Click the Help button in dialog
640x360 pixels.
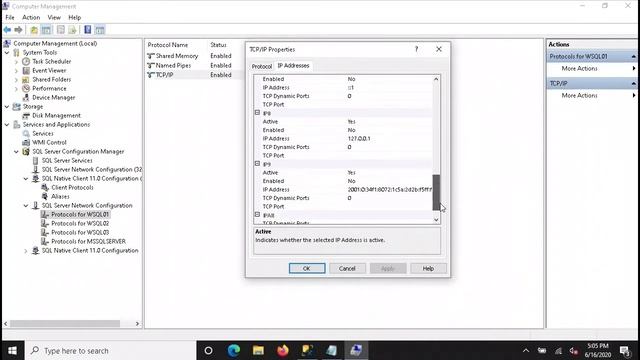(x=428, y=269)
